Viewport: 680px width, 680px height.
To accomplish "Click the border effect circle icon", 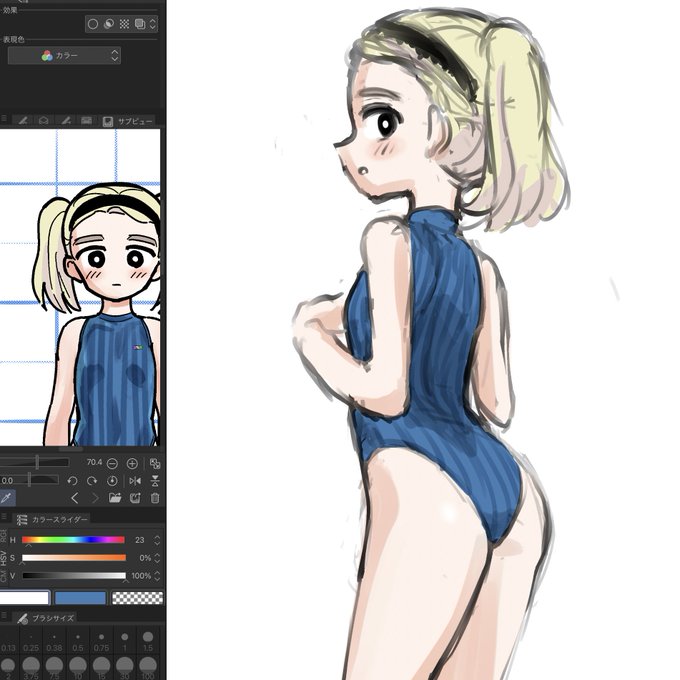I will point(93,24).
